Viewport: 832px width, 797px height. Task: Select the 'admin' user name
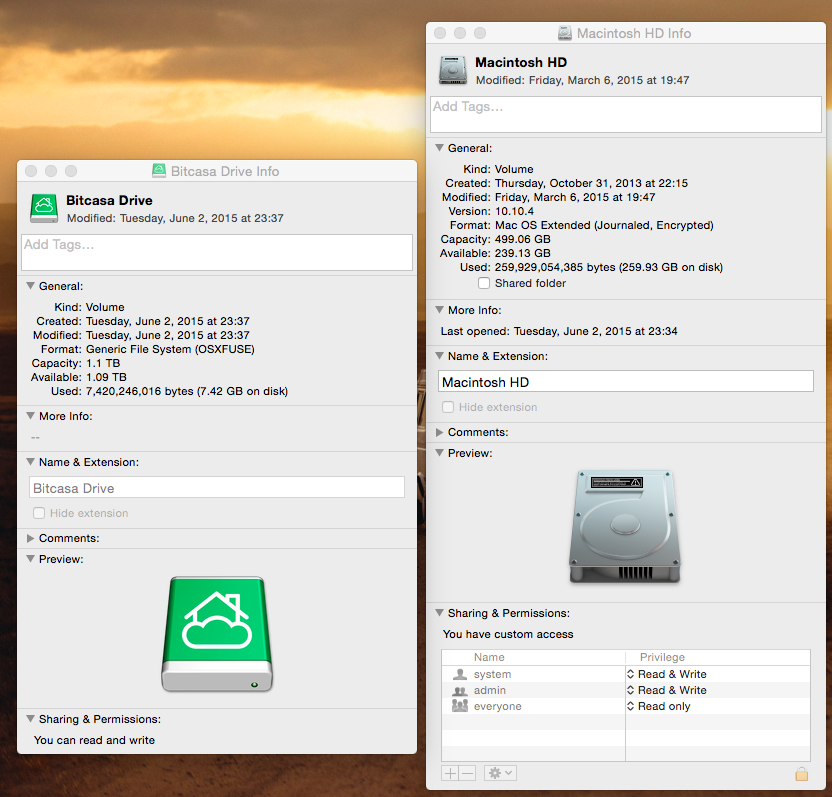tap(490, 690)
